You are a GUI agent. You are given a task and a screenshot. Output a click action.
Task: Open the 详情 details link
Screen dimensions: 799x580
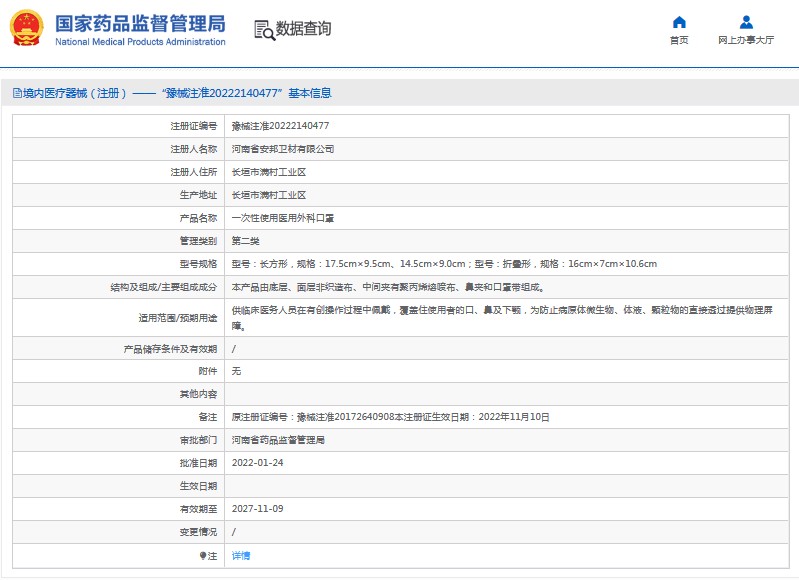(241, 555)
